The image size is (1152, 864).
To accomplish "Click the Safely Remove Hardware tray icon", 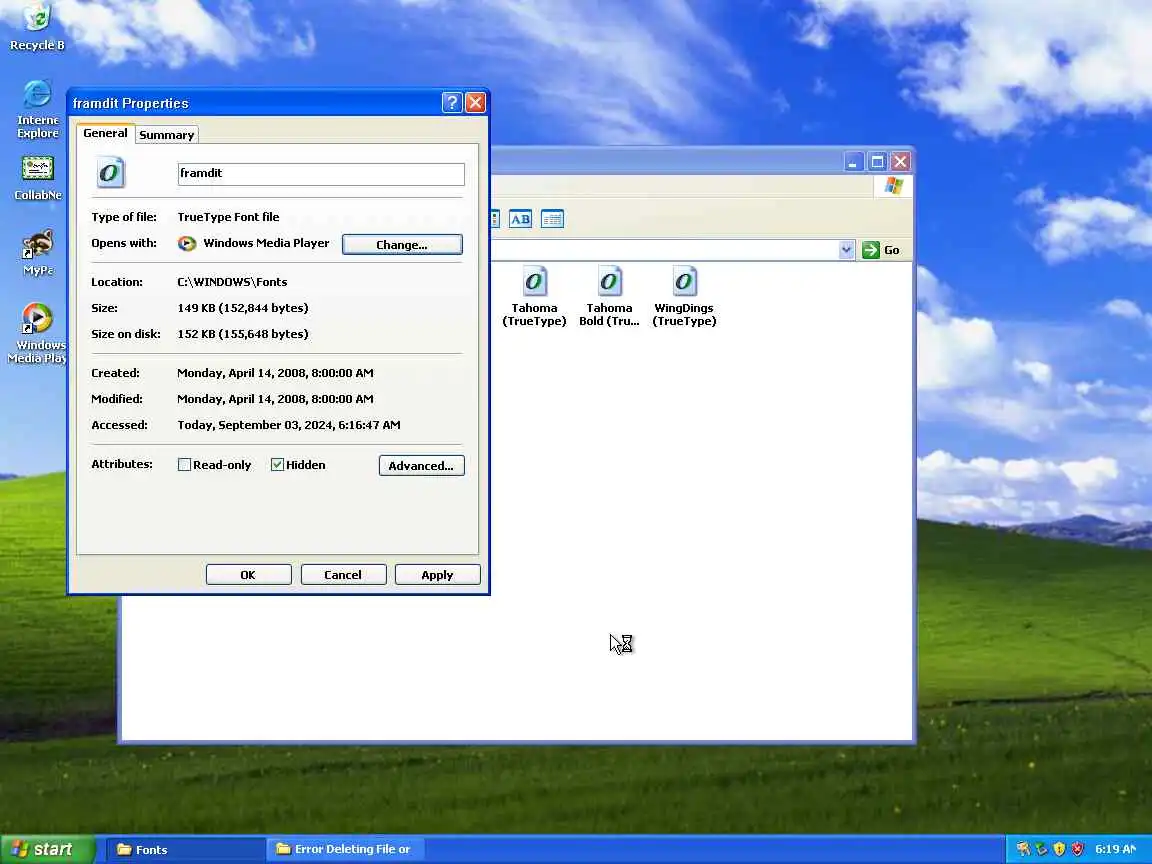I will 1041,849.
